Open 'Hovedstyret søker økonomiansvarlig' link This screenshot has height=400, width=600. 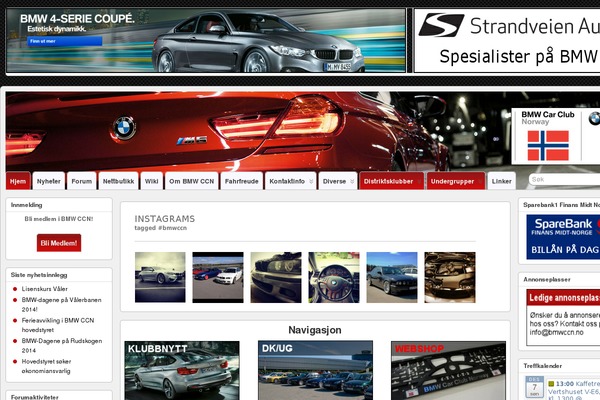46,366
